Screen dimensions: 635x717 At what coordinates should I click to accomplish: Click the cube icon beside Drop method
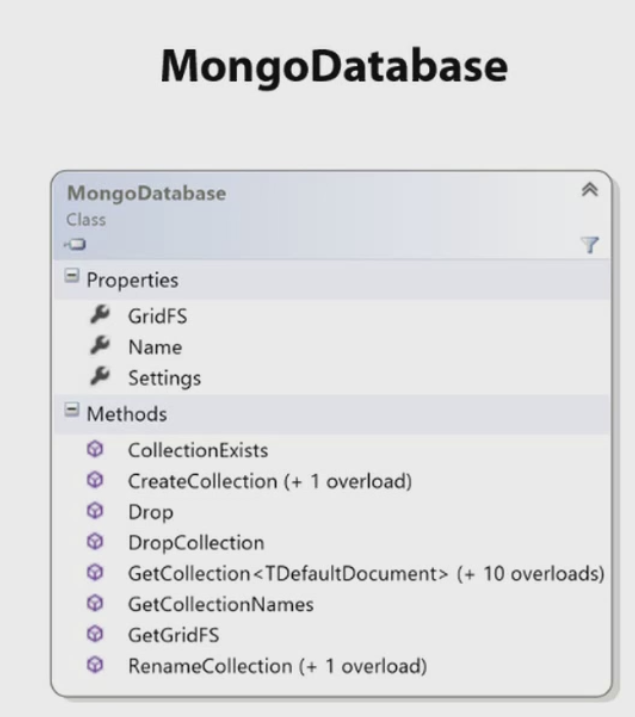95,511
